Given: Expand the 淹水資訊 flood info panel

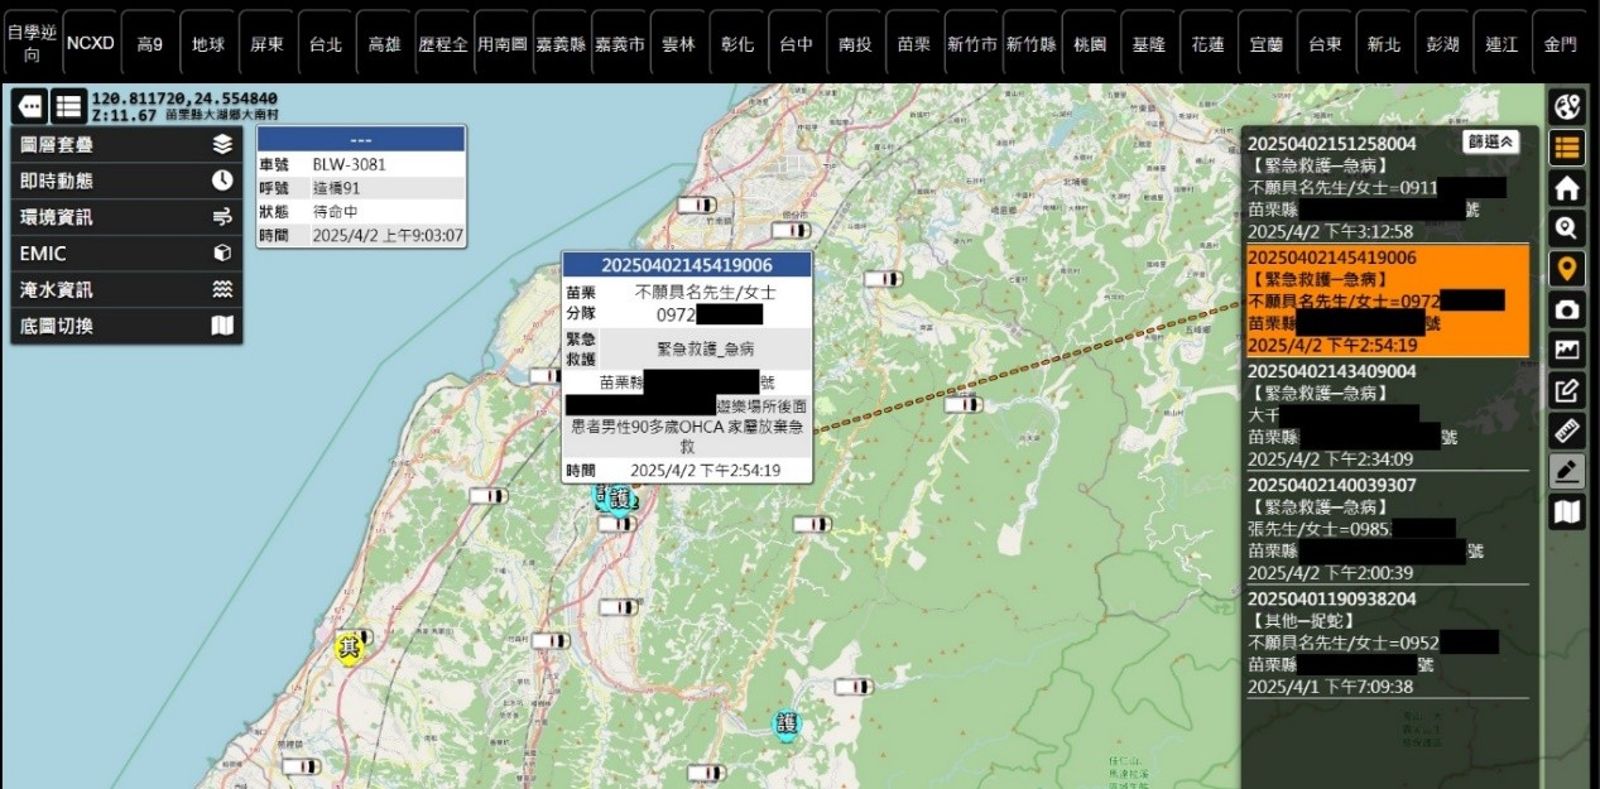Looking at the screenshot, I should click(126, 289).
